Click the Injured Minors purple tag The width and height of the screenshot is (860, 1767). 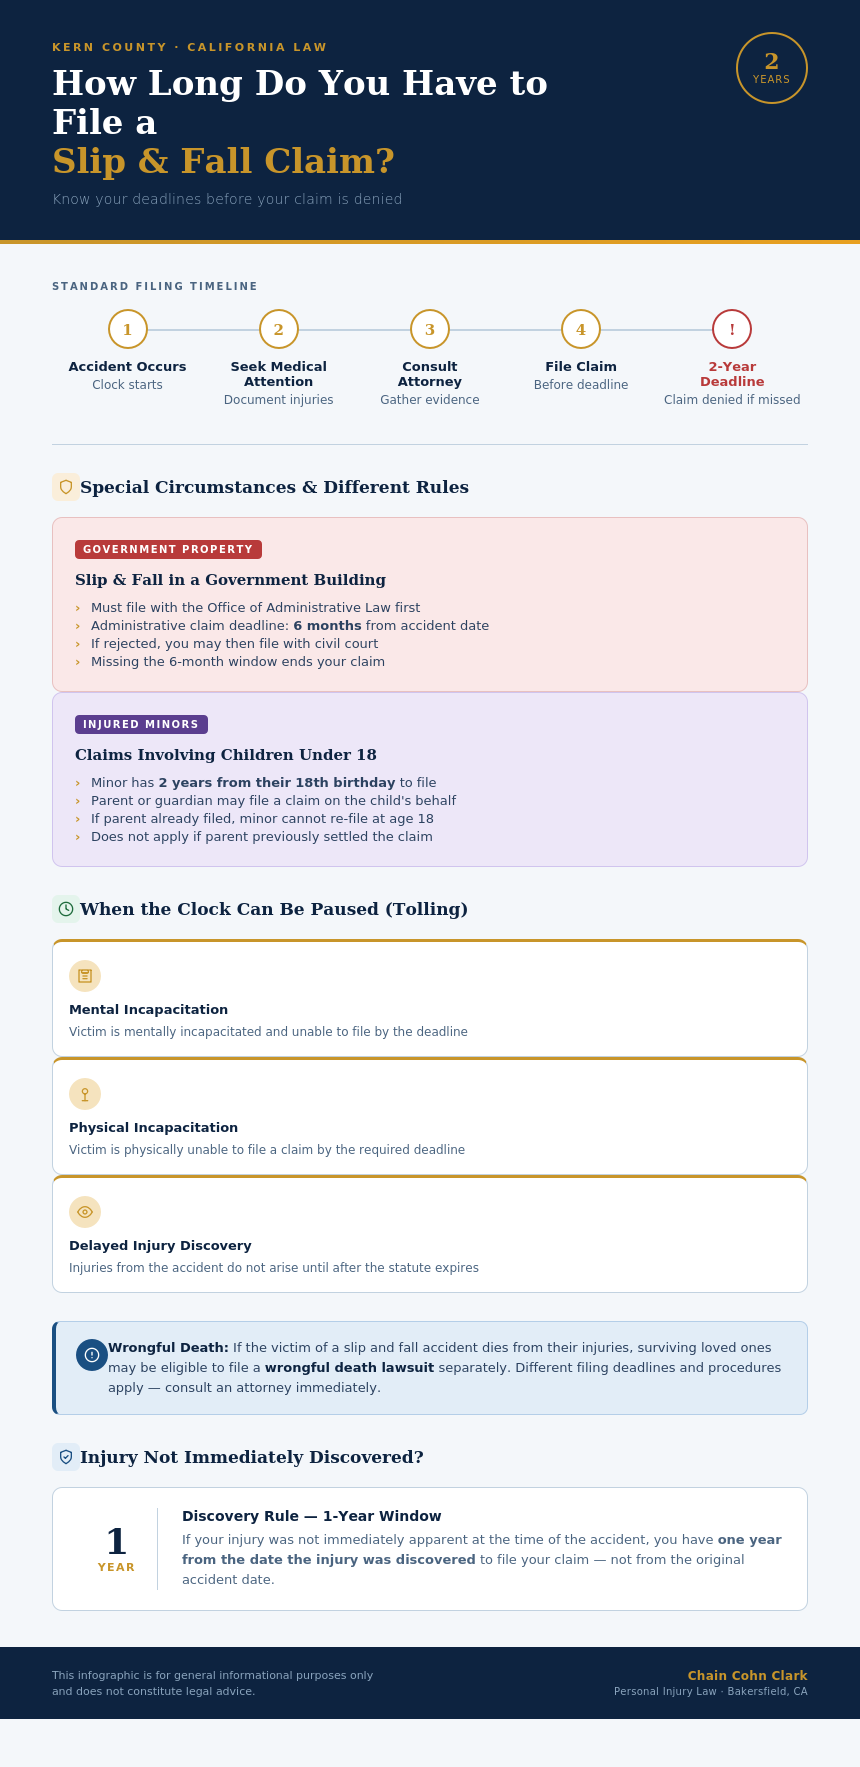click(141, 725)
